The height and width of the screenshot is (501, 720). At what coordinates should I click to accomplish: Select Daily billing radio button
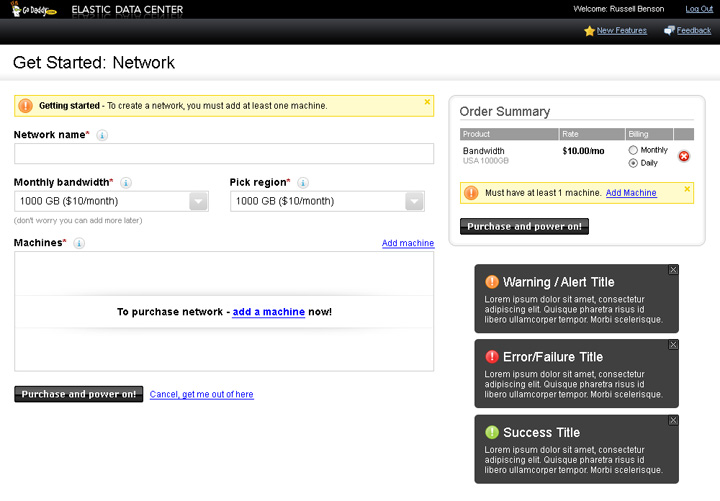coord(633,162)
